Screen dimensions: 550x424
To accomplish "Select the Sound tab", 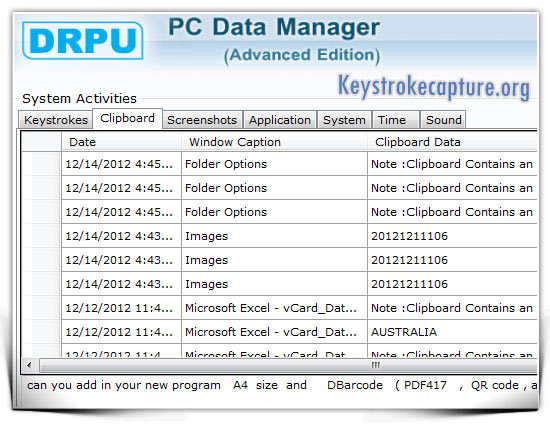I will (443, 120).
